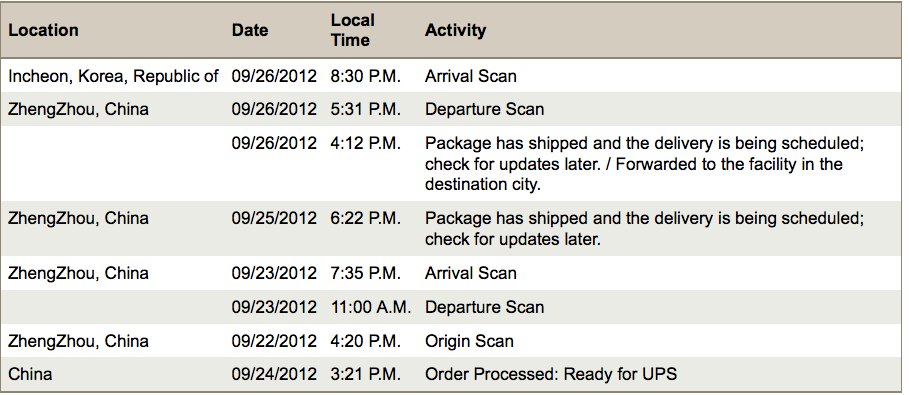909x395 pixels.
Task: Select the China location in last row
Action: coord(30,374)
